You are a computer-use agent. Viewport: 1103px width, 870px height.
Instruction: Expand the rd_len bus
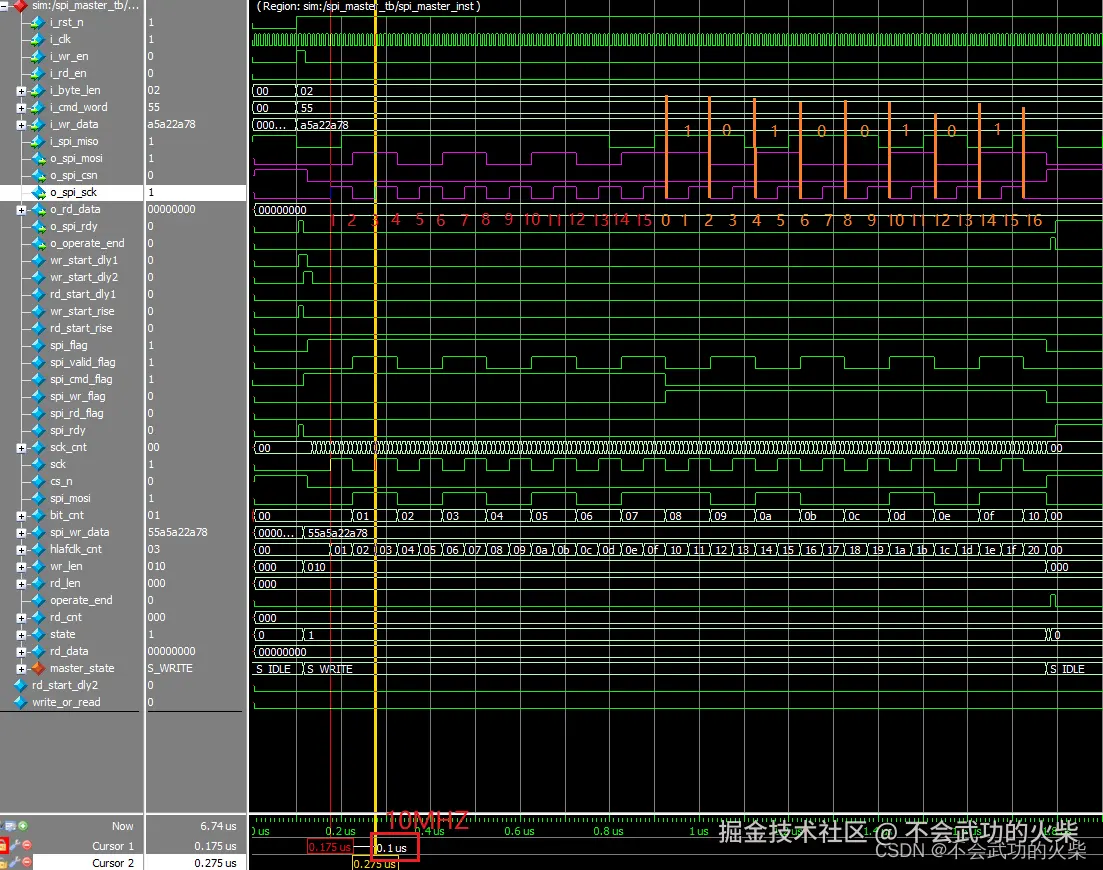[x=21, y=583]
